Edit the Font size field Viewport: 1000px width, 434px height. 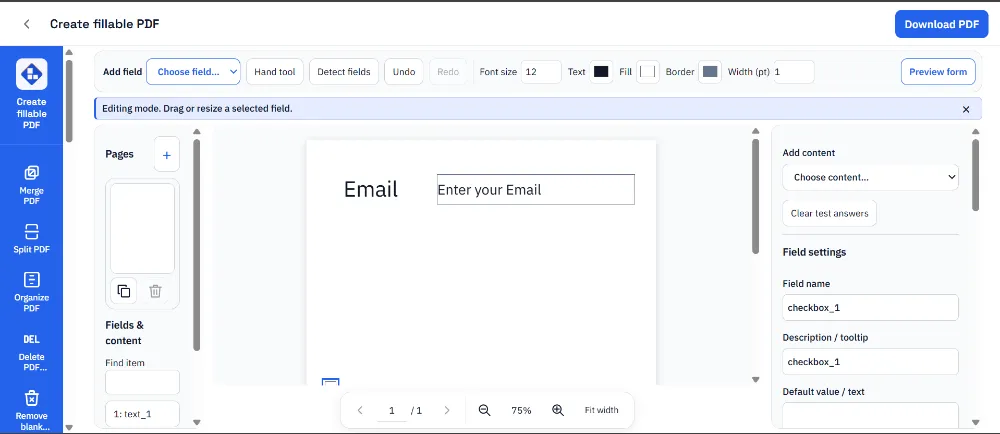pyautogui.click(x=541, y=72)
